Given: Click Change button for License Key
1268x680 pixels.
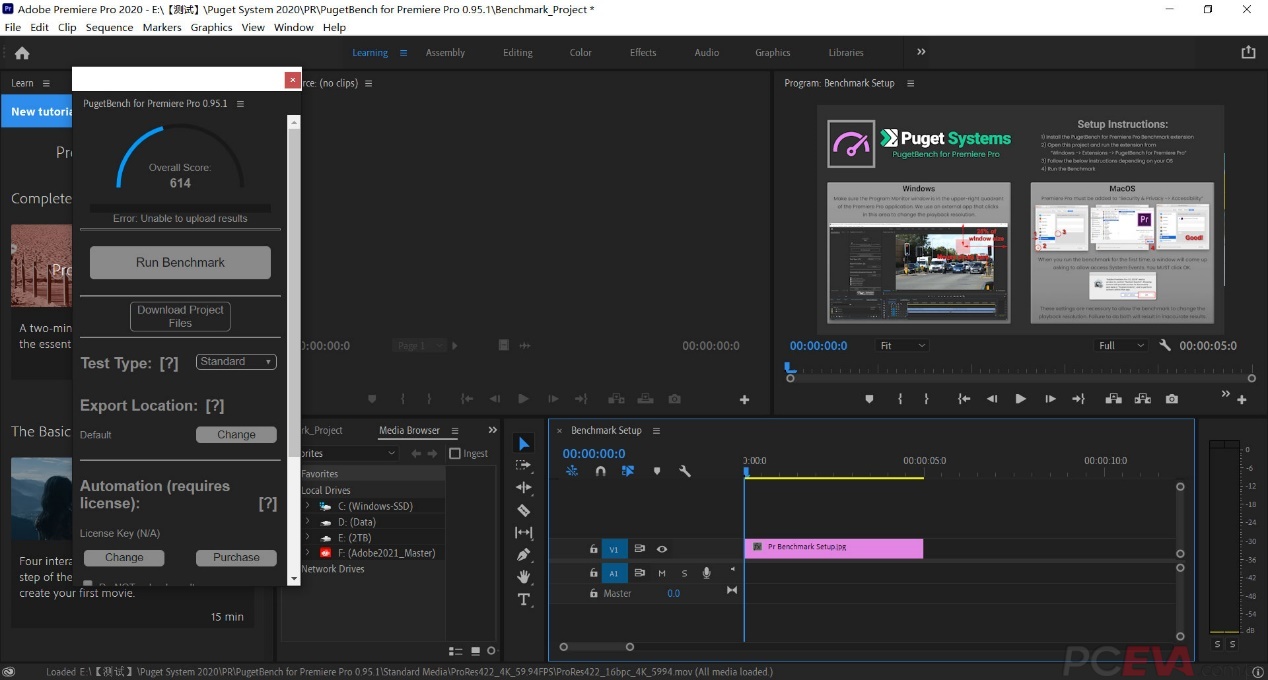Looking at the screenshot, I should tap(124, 557).
